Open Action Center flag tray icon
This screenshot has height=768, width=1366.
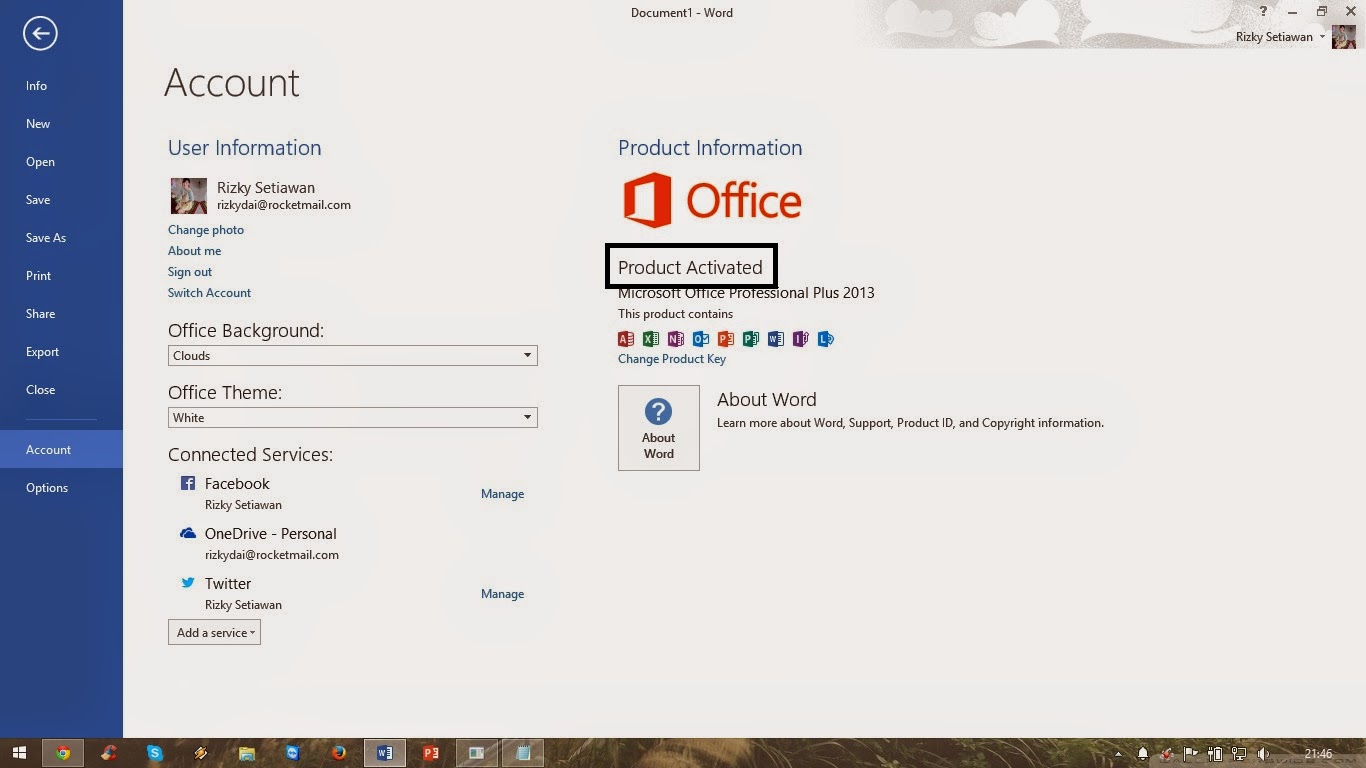click(1191, 754)
